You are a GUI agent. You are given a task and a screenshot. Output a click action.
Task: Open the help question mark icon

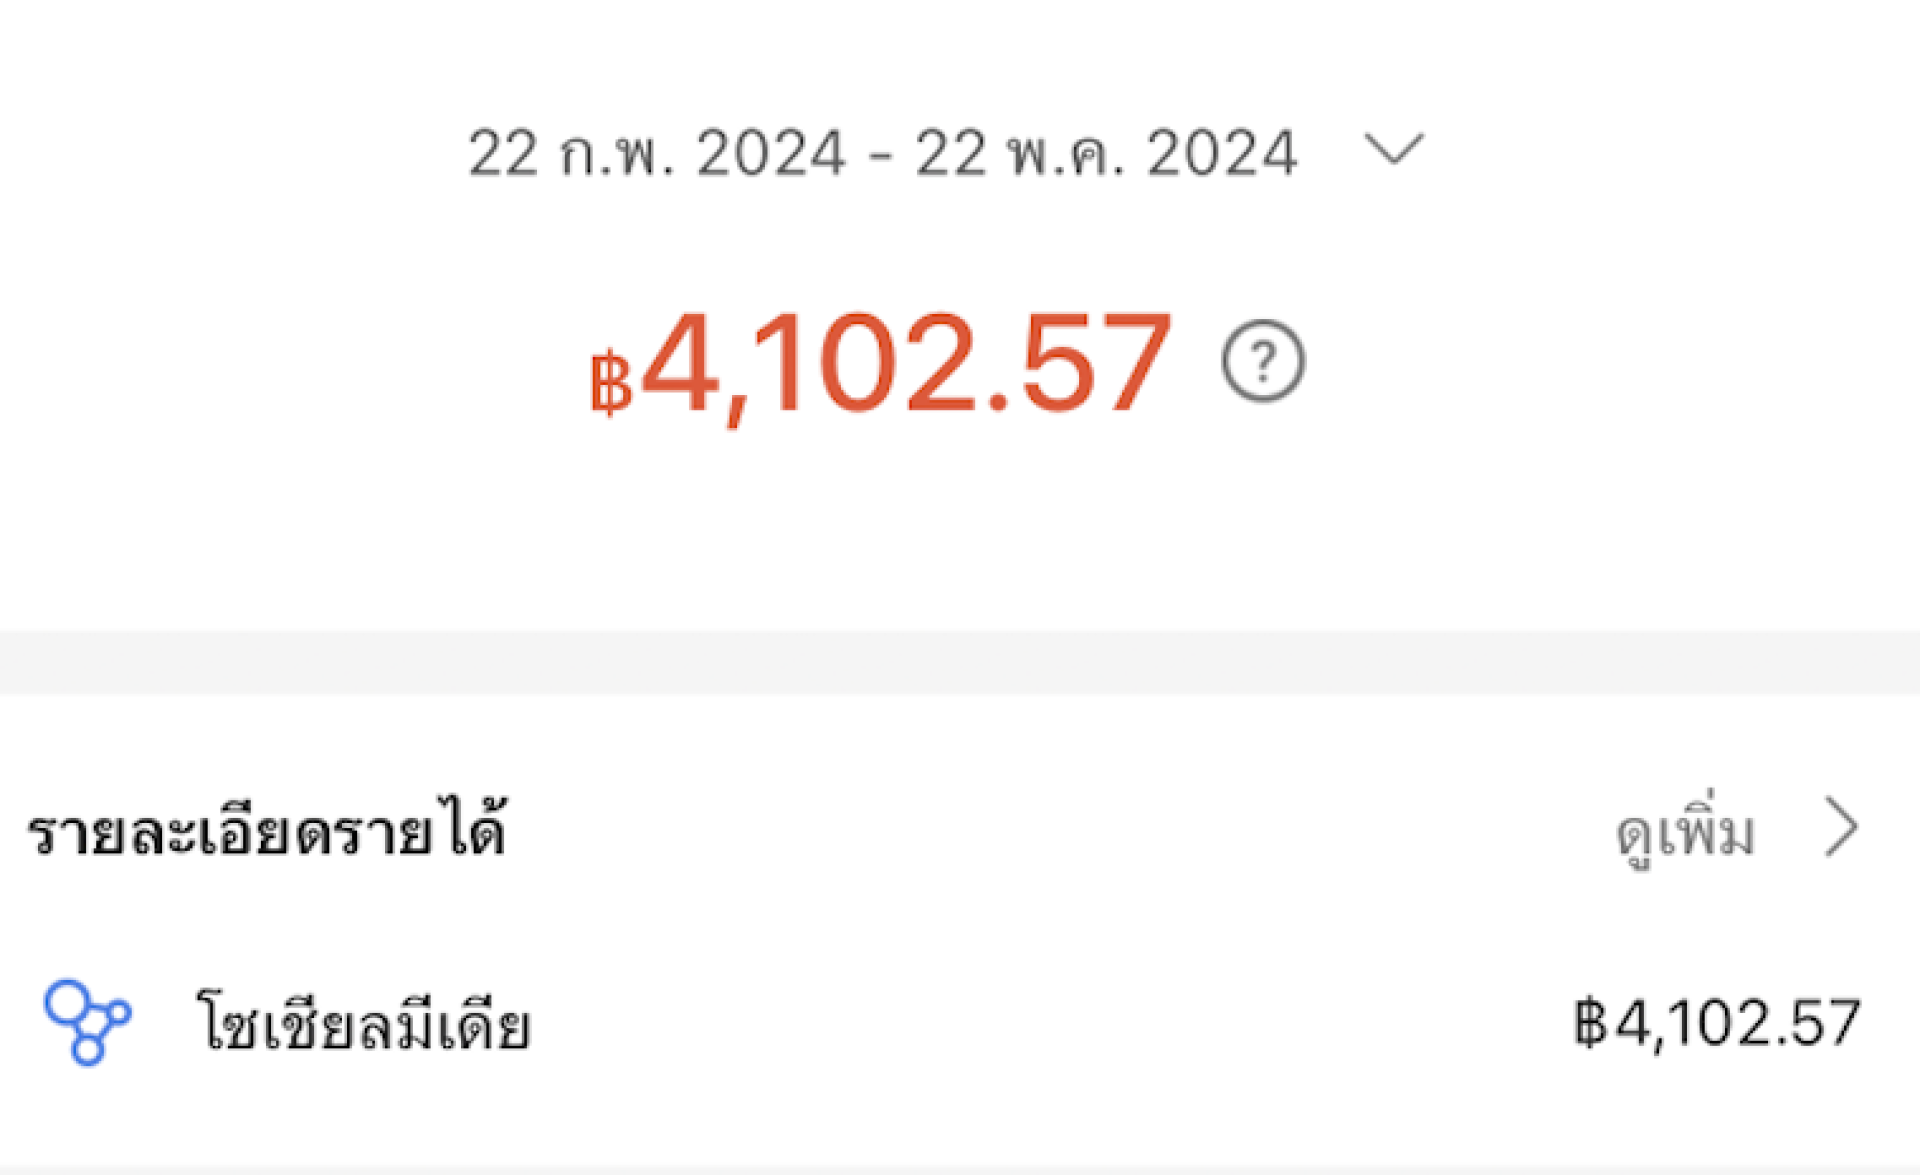[1262, 361]
